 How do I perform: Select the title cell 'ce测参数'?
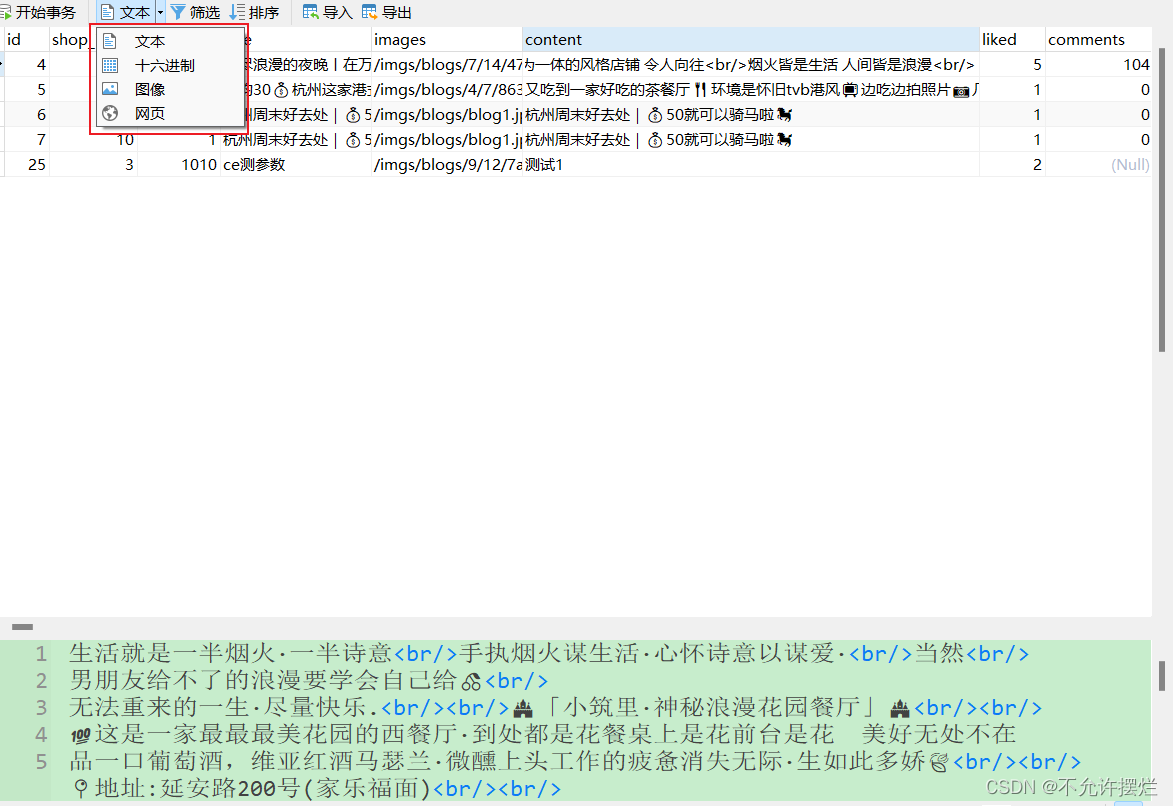[x=296, y=165]
